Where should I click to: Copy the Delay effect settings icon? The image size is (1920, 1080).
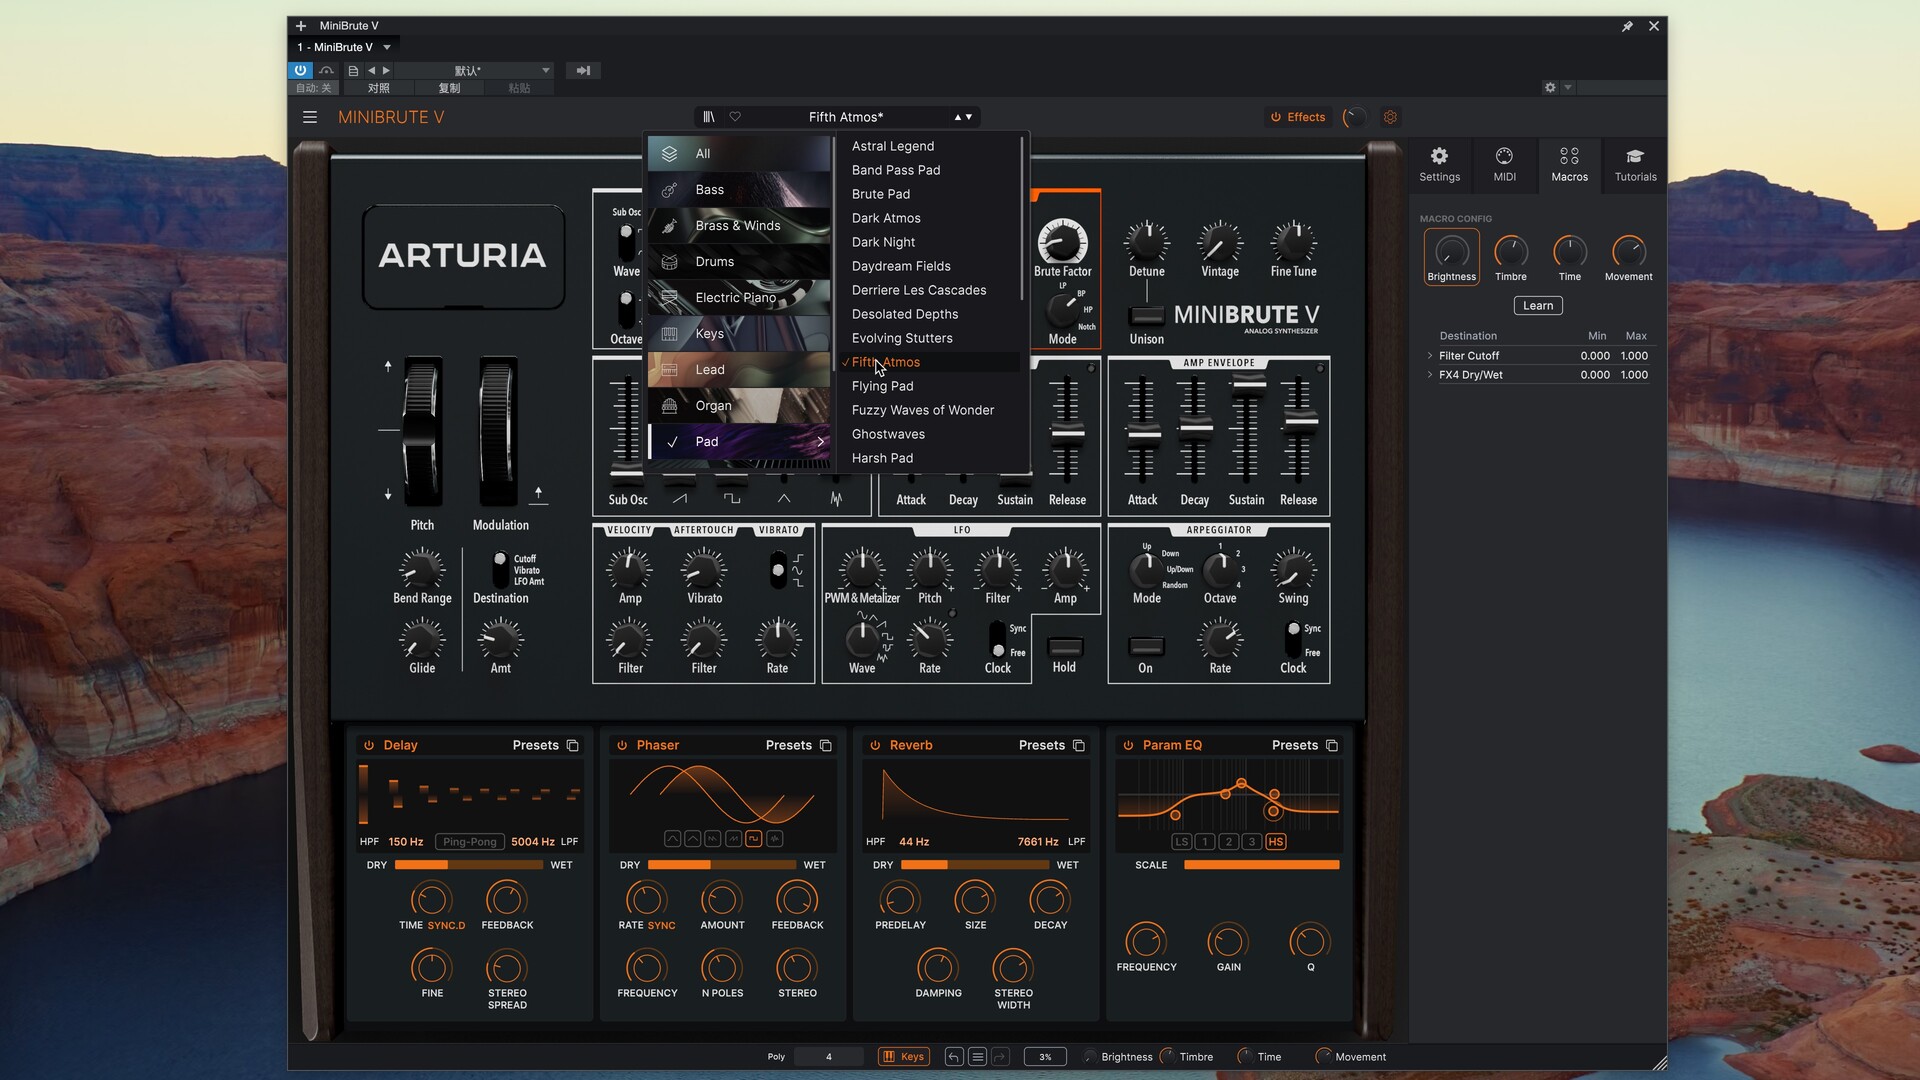(x=573, y=745)
